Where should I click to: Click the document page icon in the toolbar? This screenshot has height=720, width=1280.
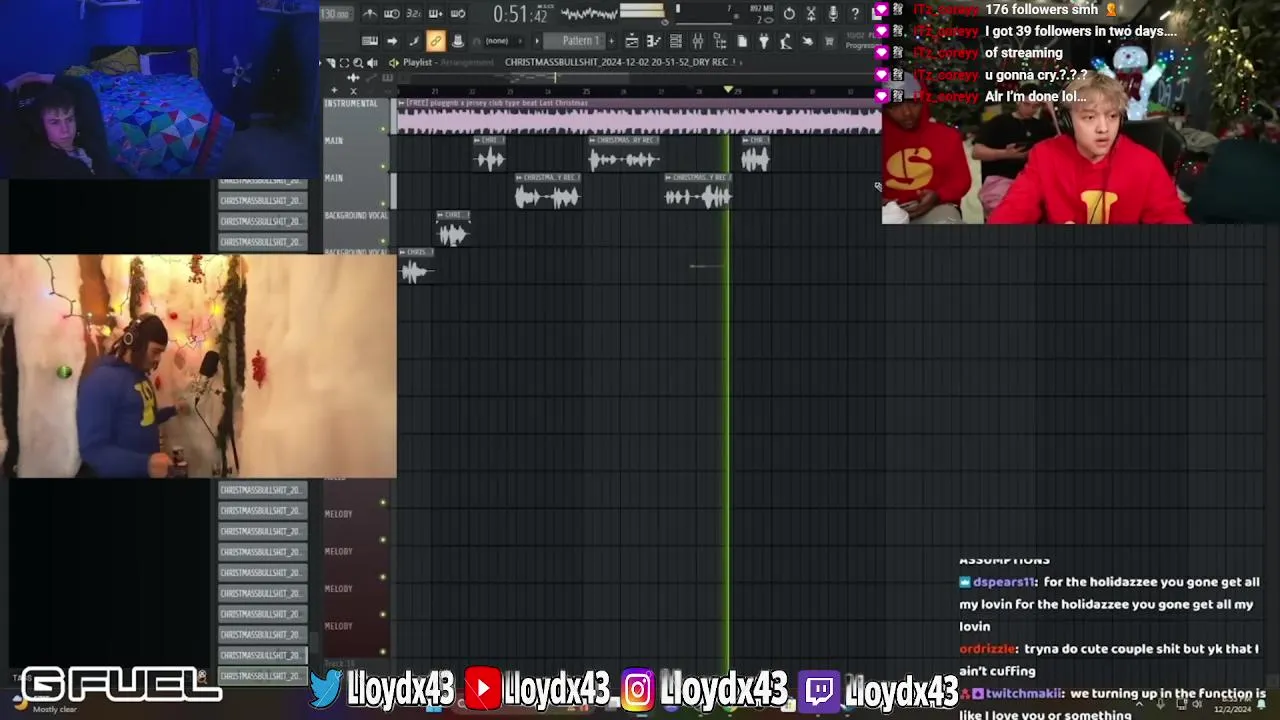pyautogui.click(x=742, y=41)
